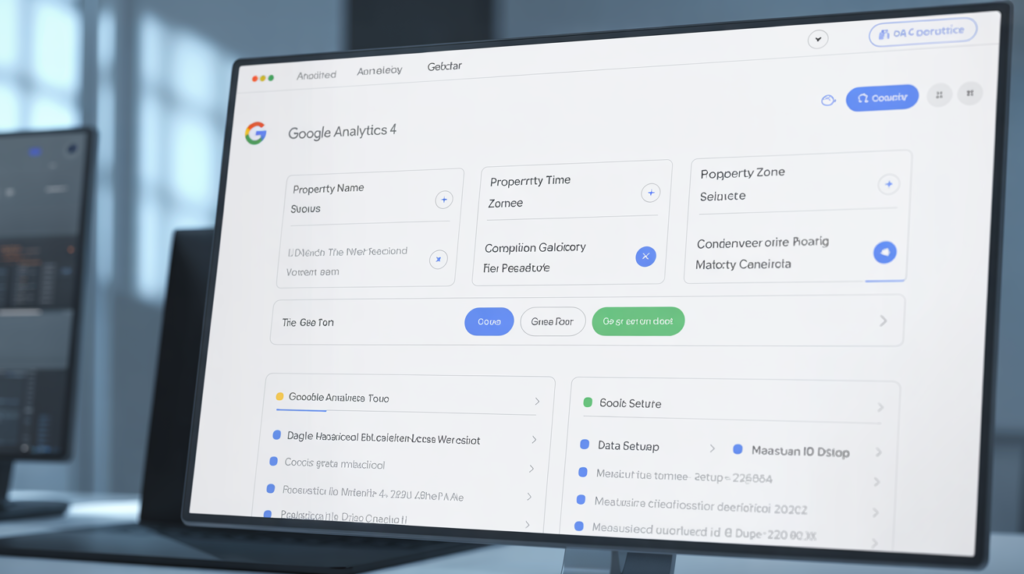
Task: Click the Fier Pesadtu'e text
Action: (517, 268)
